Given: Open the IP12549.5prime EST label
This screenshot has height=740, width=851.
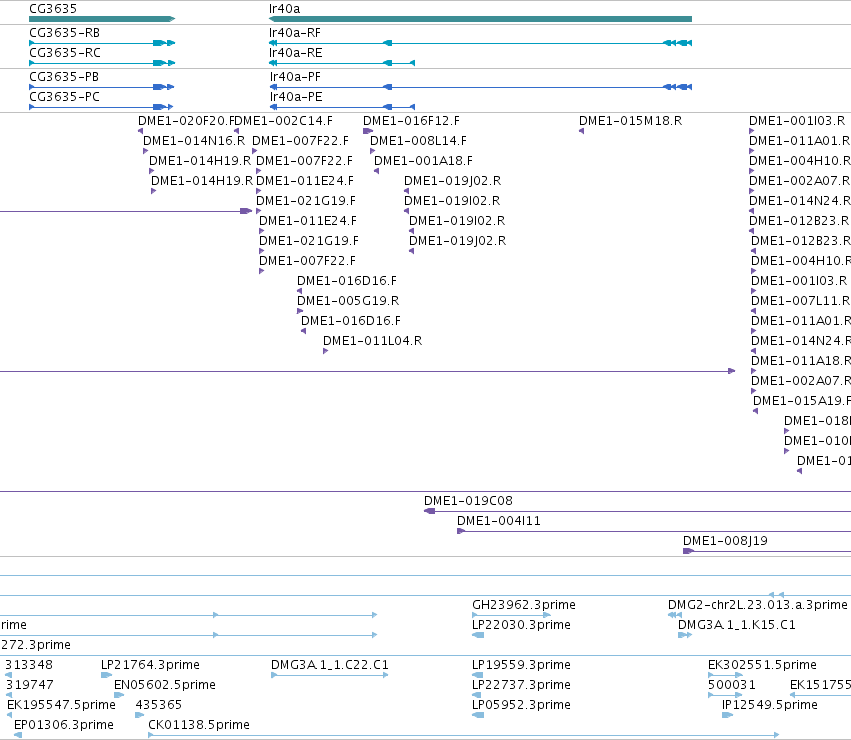Looking at the screenshot, I should click(x=770, y=705).
